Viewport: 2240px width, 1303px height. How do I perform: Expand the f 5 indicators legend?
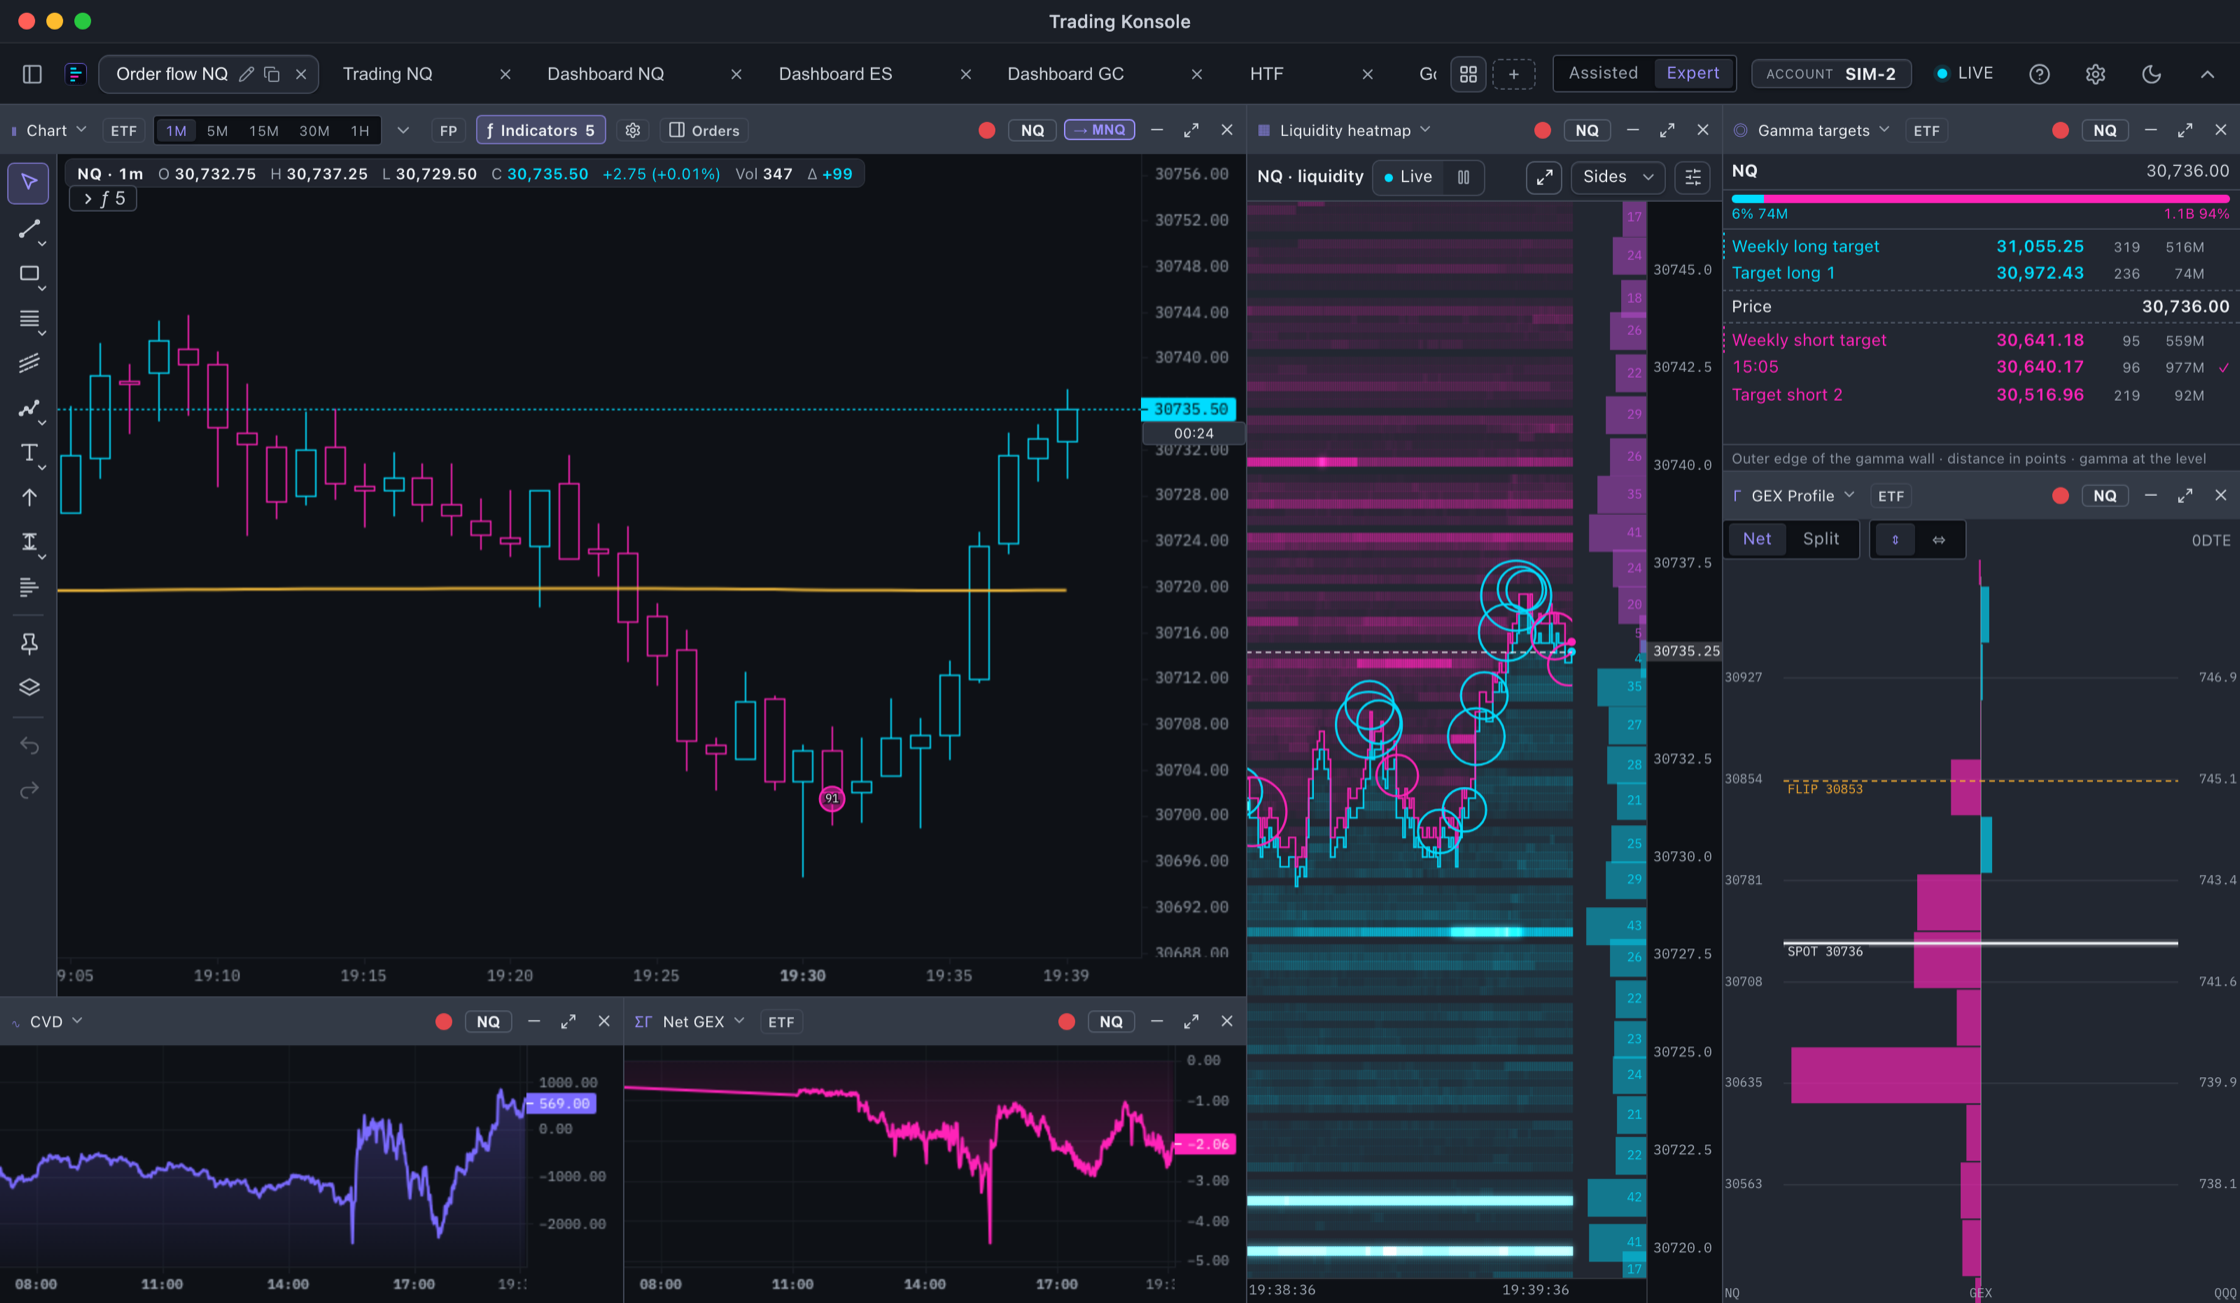pyautogui.click(x=104, y=199)
